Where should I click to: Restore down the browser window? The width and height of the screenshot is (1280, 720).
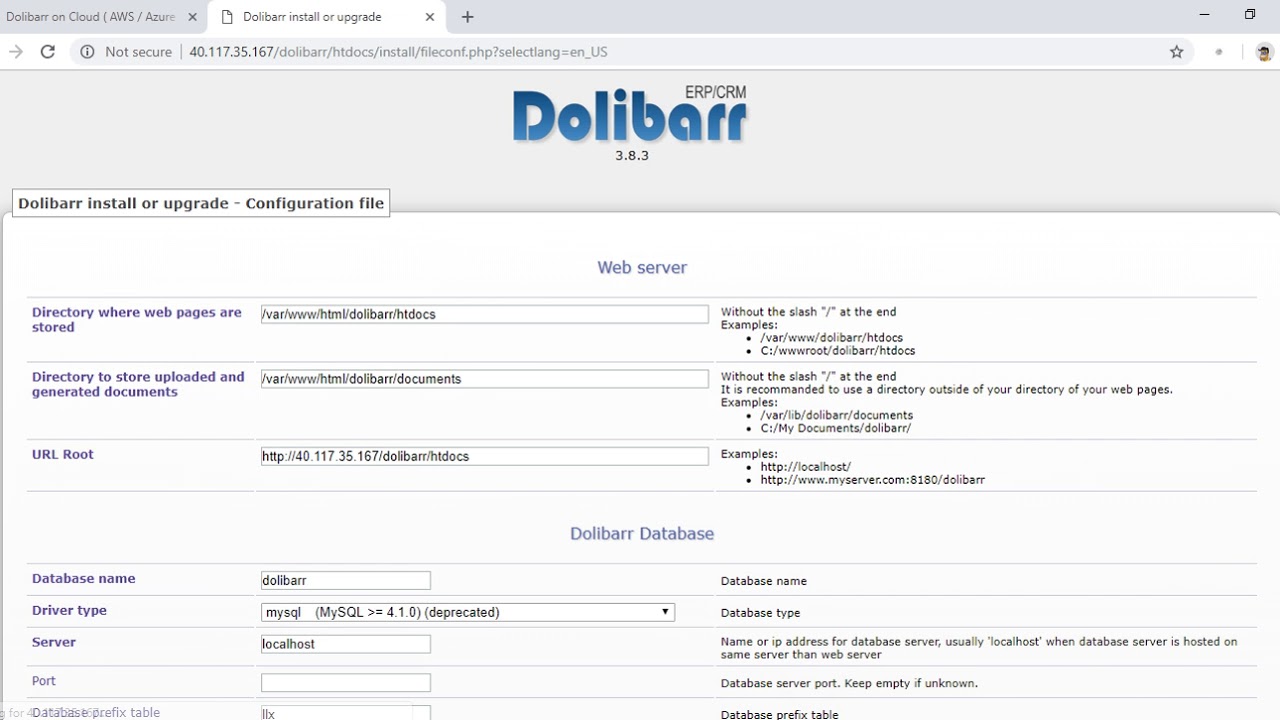pyautogui.click(x=1250, y=15)
